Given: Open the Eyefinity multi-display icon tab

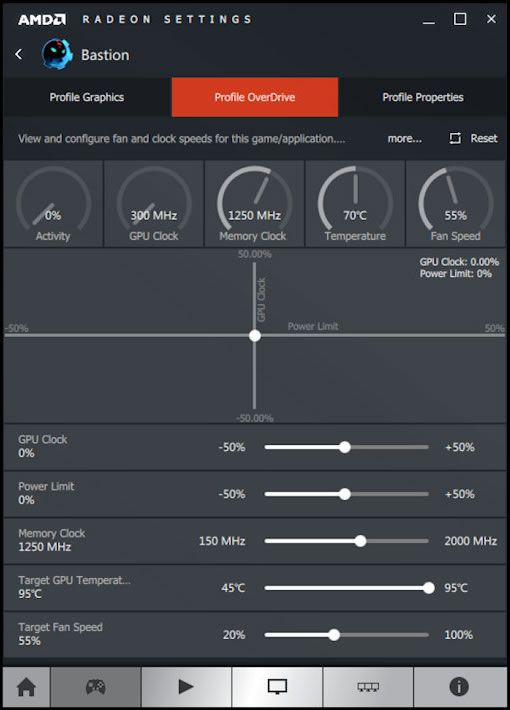Looking at the screenshot, I should (x=368, y=686).
